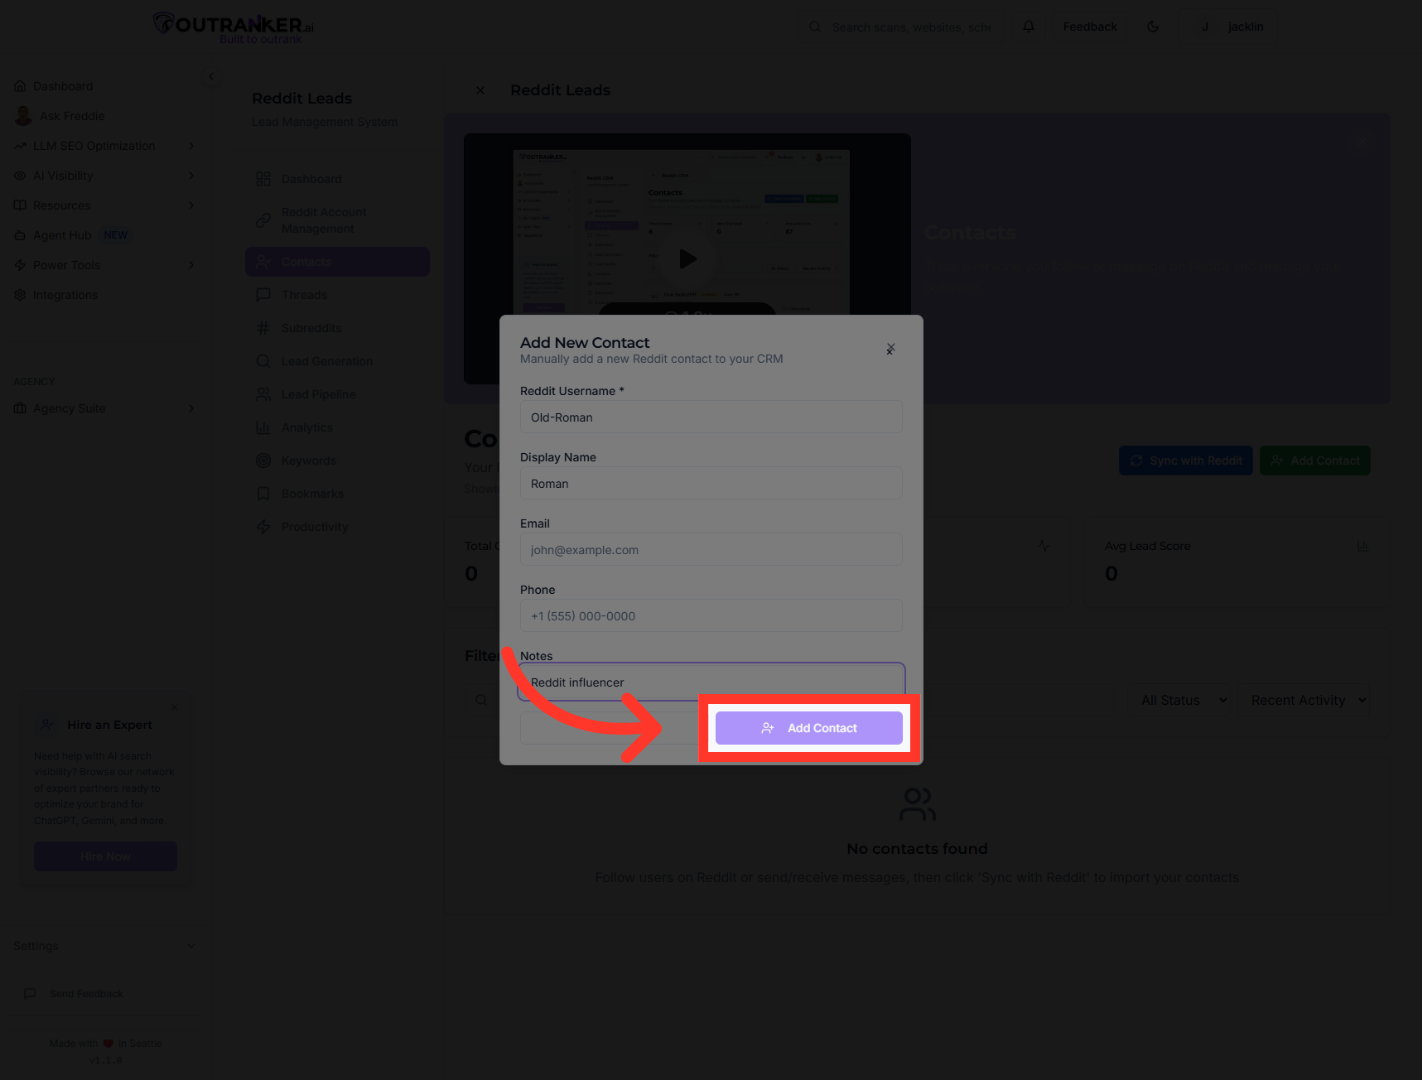Open the Analytics section
1422x1080 pixels.
337,428
